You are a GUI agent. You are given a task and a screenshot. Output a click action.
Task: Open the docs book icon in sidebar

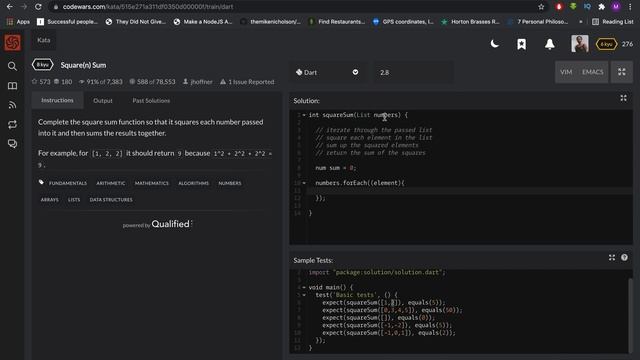point(12,86)
